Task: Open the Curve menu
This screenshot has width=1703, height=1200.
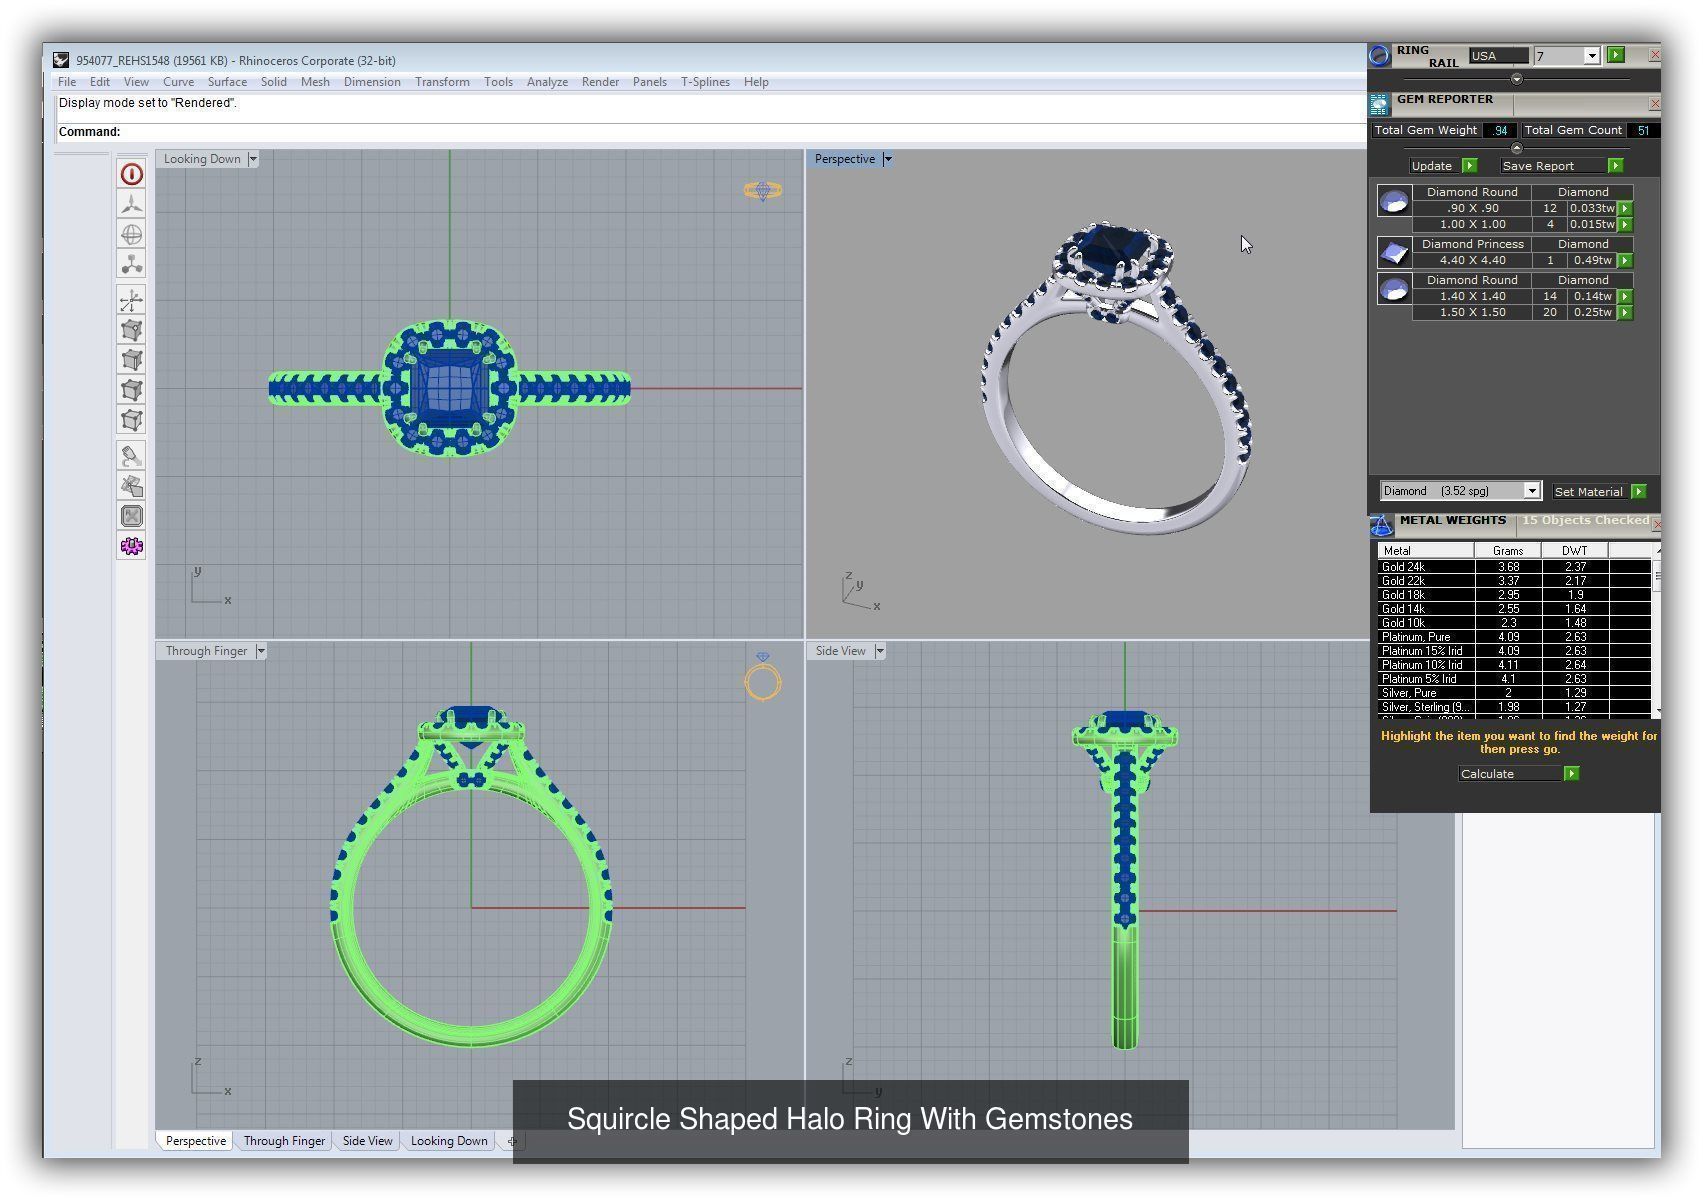Action: click(178, 82)
